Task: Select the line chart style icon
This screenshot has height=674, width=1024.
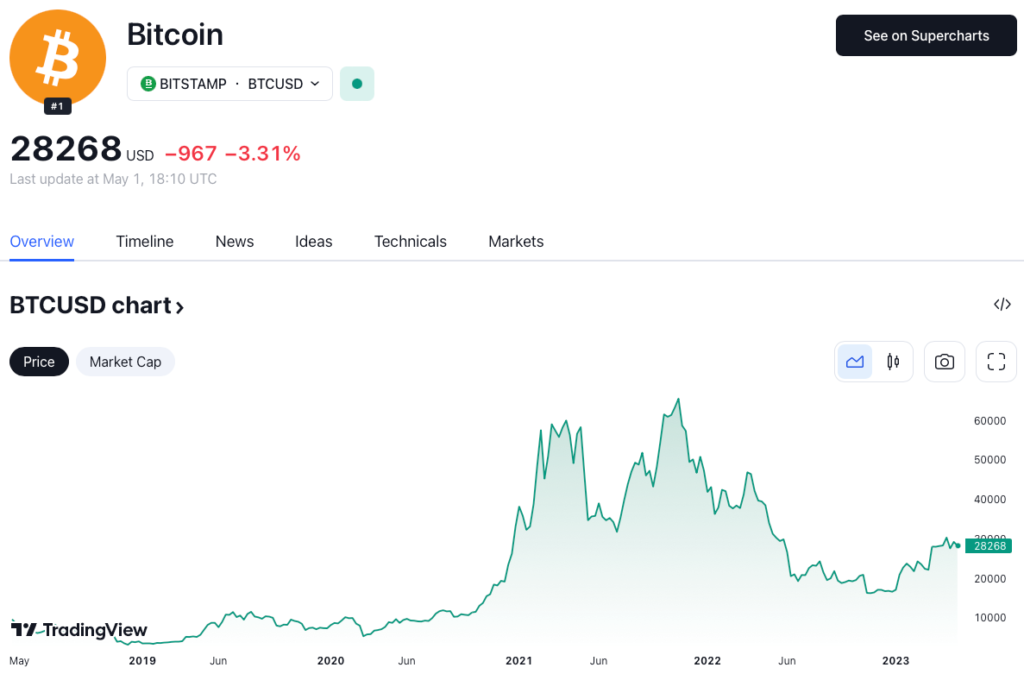Action: click(x=854, y=361)
